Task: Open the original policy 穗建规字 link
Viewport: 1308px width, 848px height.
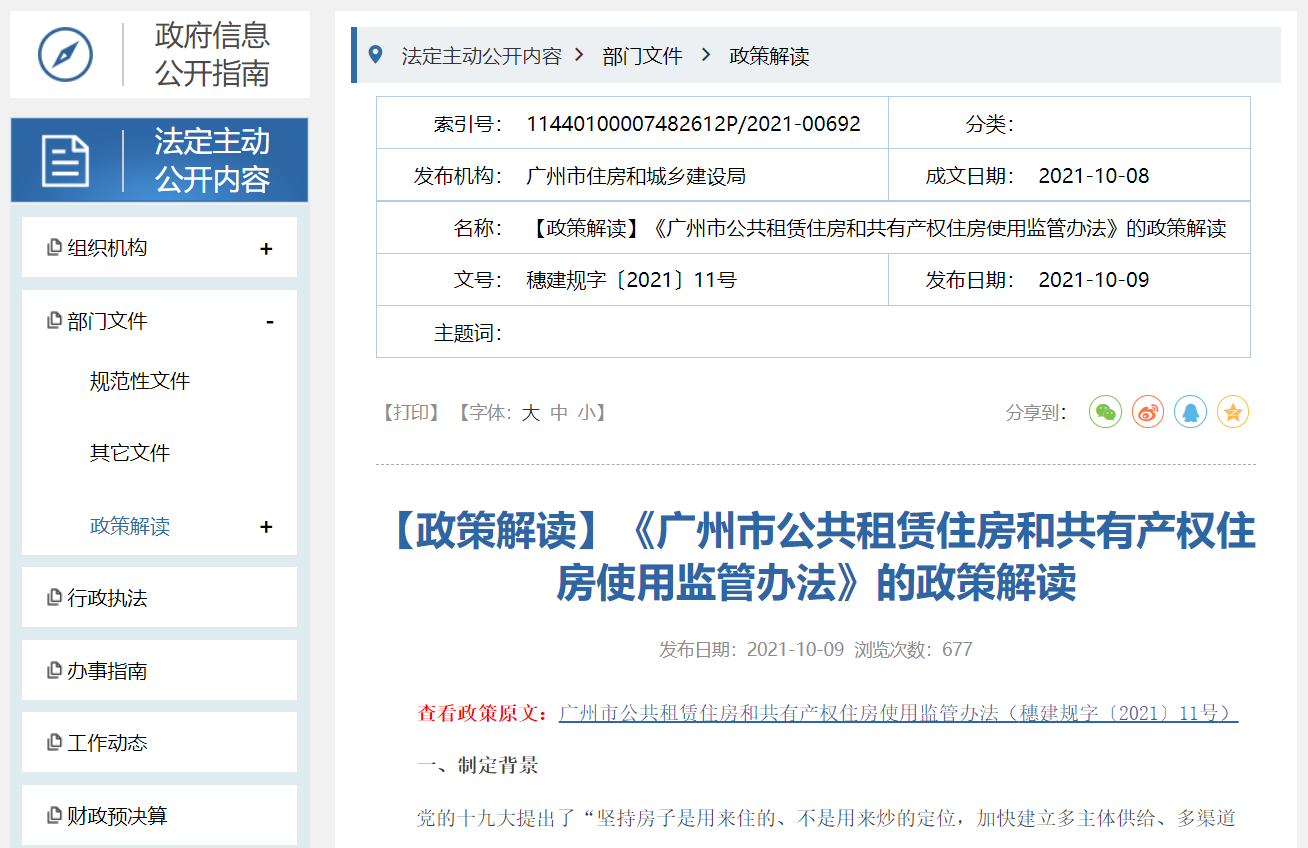Action: tap(898, 713)
